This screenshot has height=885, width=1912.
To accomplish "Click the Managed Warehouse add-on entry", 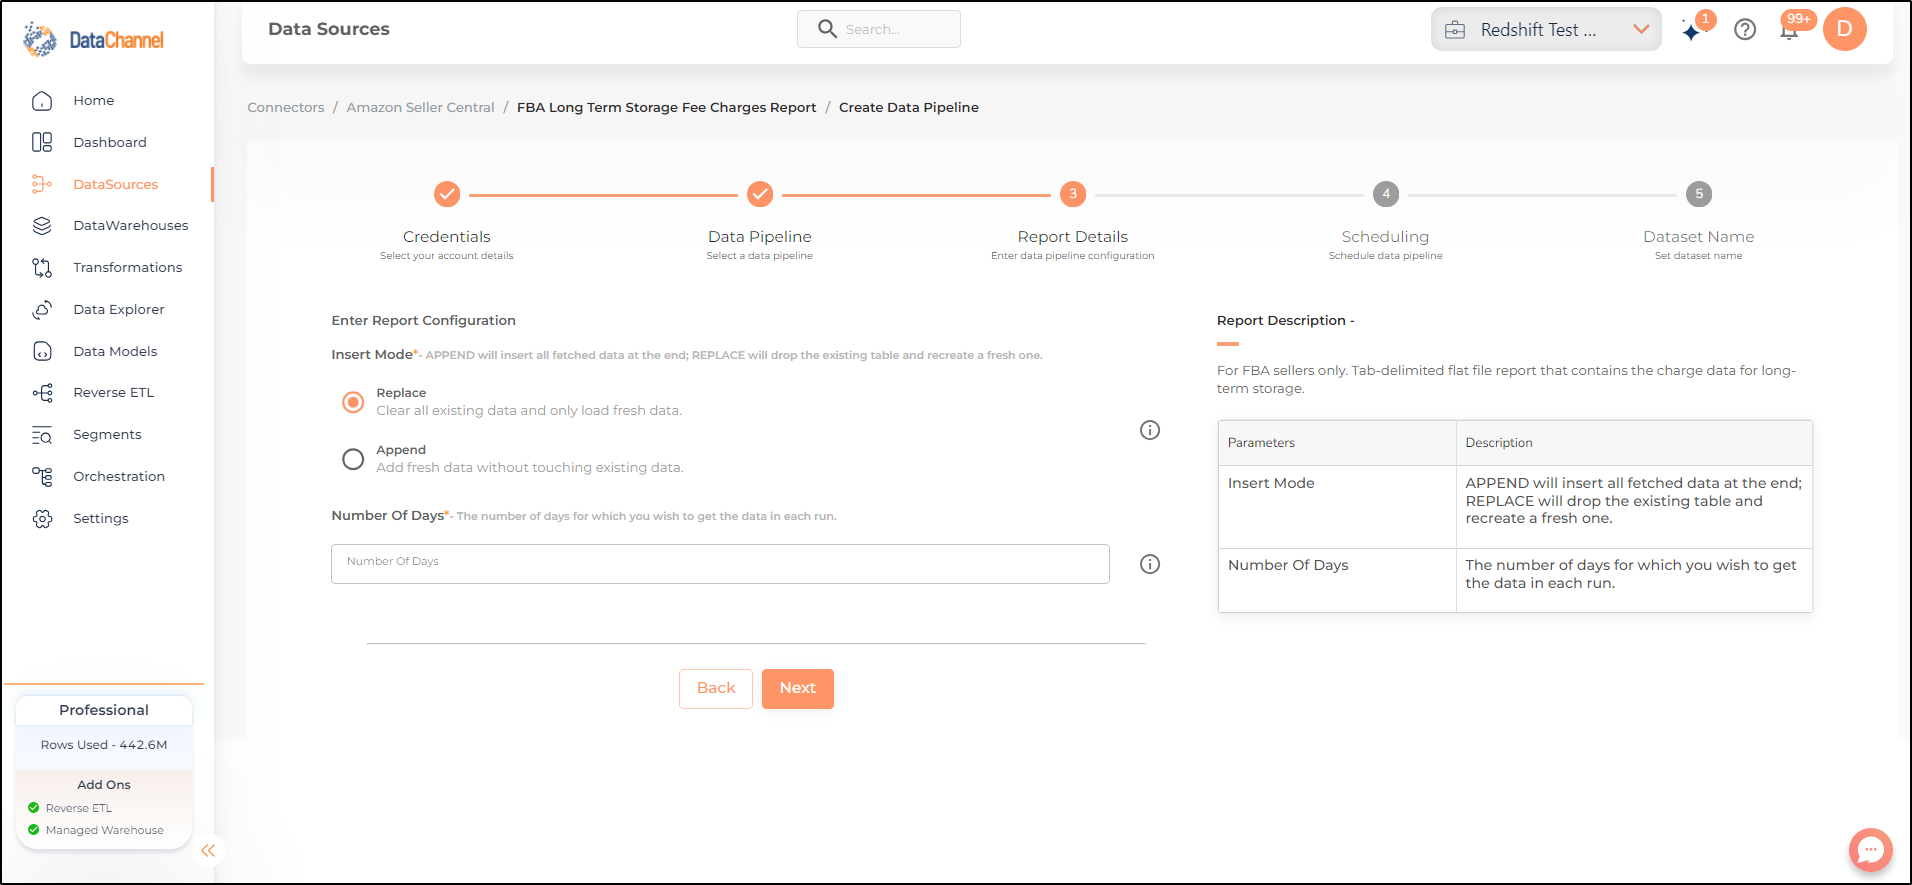I will tap(96, 830).
